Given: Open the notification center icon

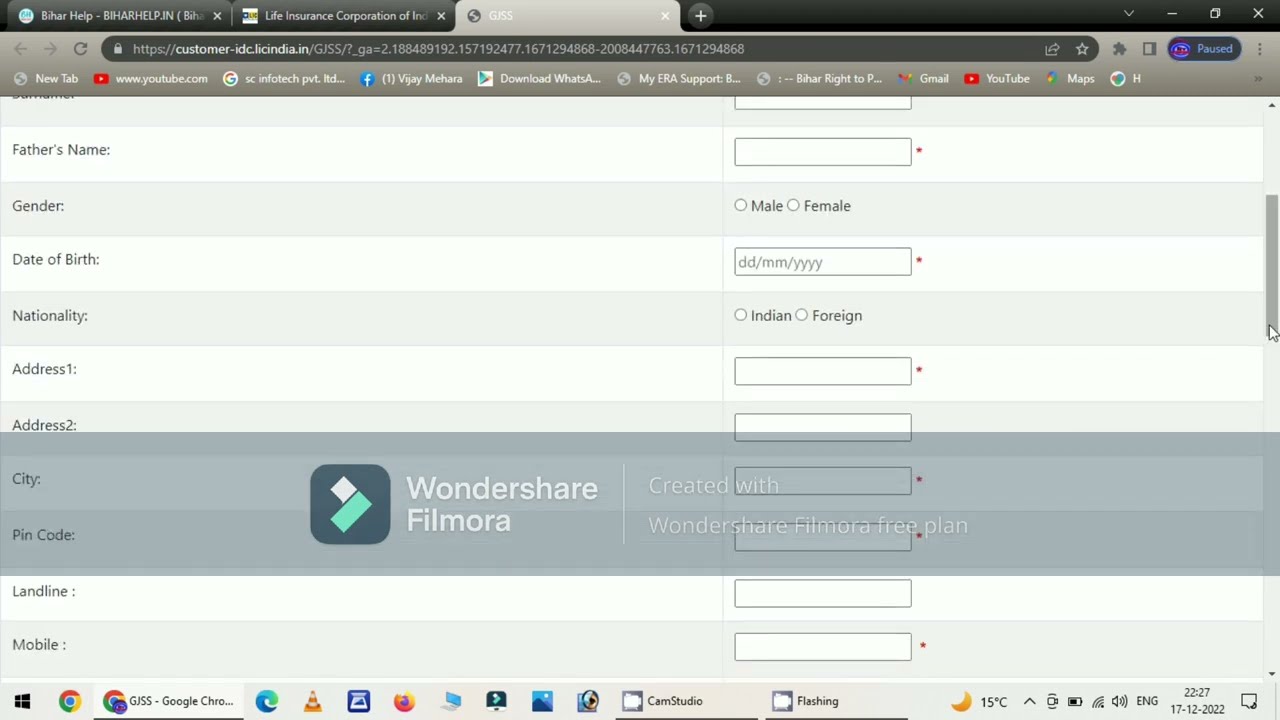Looking at the screenshot, I should 1249,701.
